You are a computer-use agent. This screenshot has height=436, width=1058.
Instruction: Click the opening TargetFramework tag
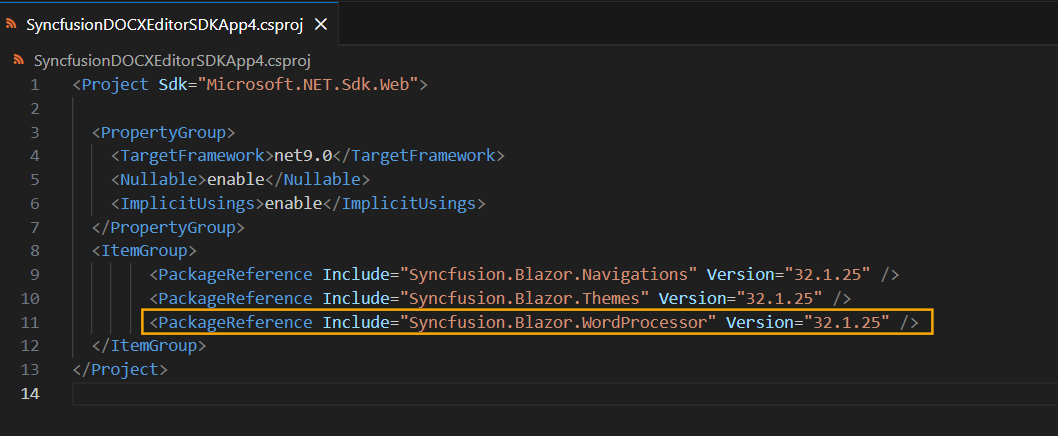click(192, 156)
